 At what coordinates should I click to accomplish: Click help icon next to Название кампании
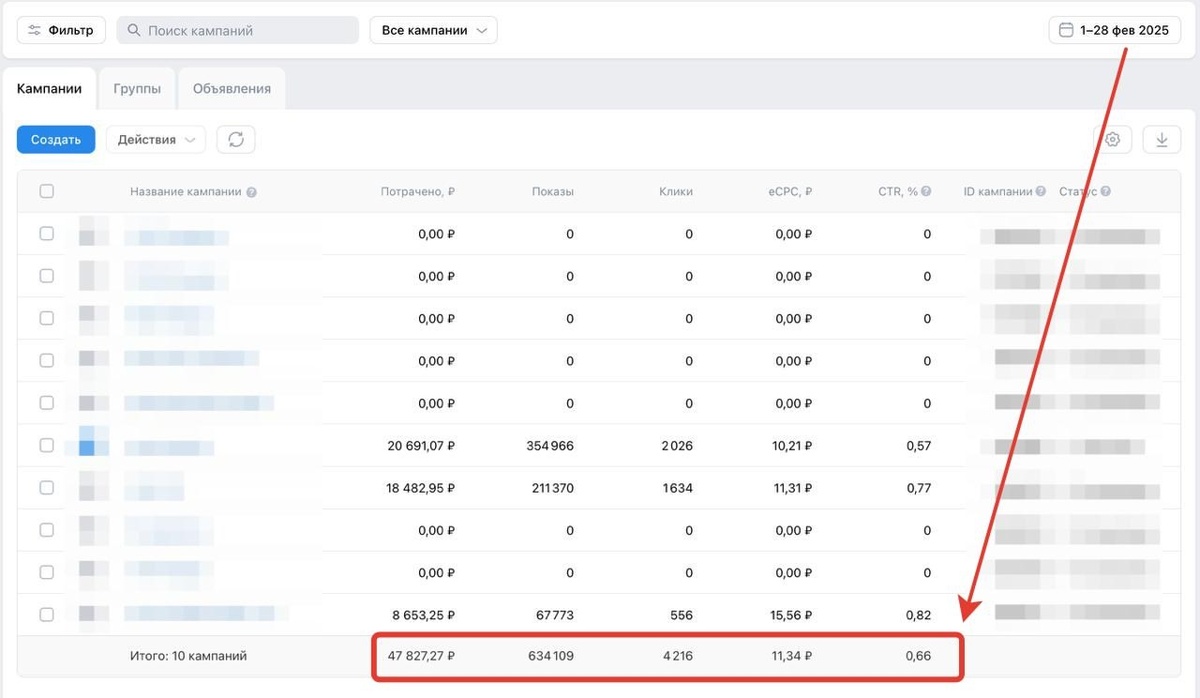(x=252, y=192)
